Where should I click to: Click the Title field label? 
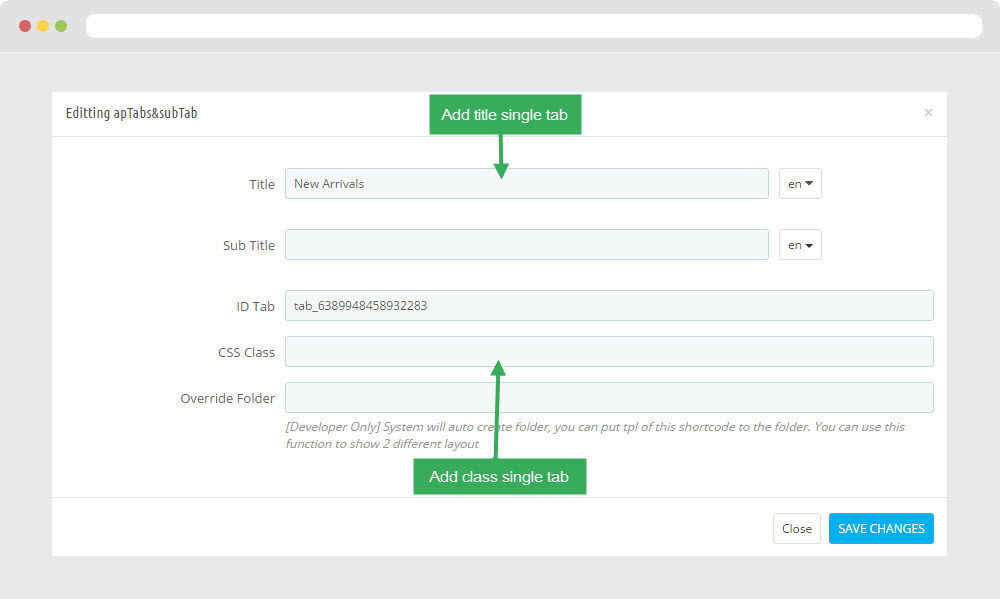pos(262,185)
